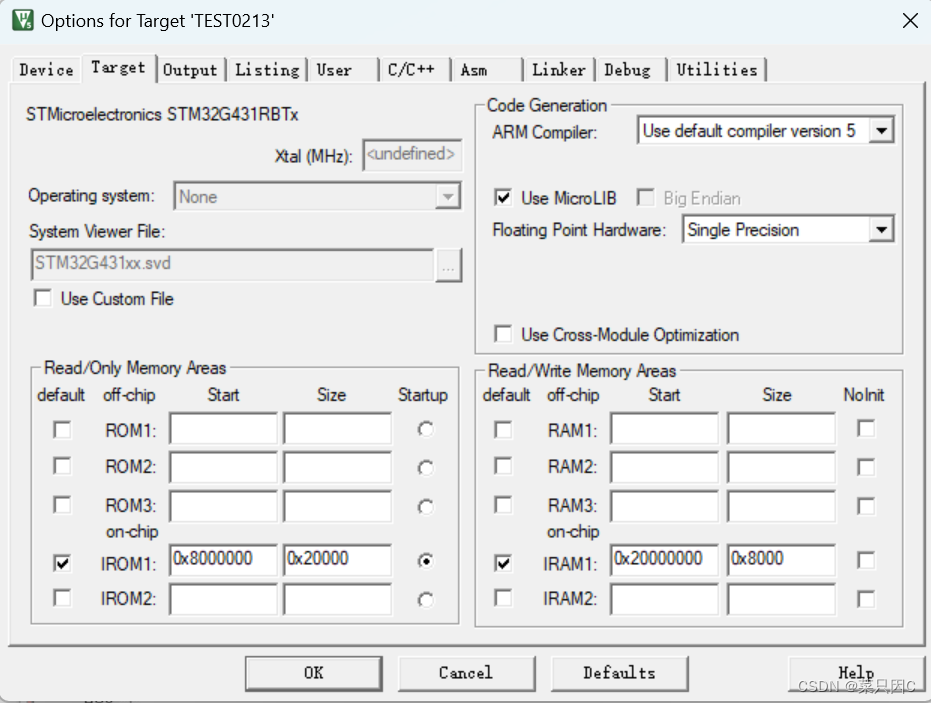Open the User tab
The height and width of the screenshot is (703, 931).
pyautogui.click(x=343, y=70)
